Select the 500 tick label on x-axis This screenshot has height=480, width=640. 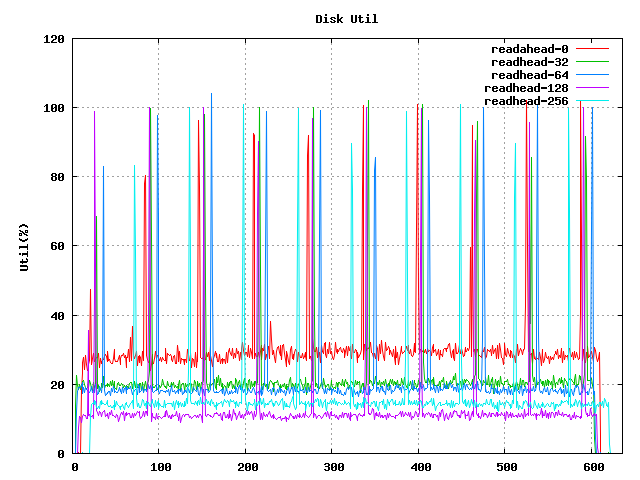coord(506,466)
